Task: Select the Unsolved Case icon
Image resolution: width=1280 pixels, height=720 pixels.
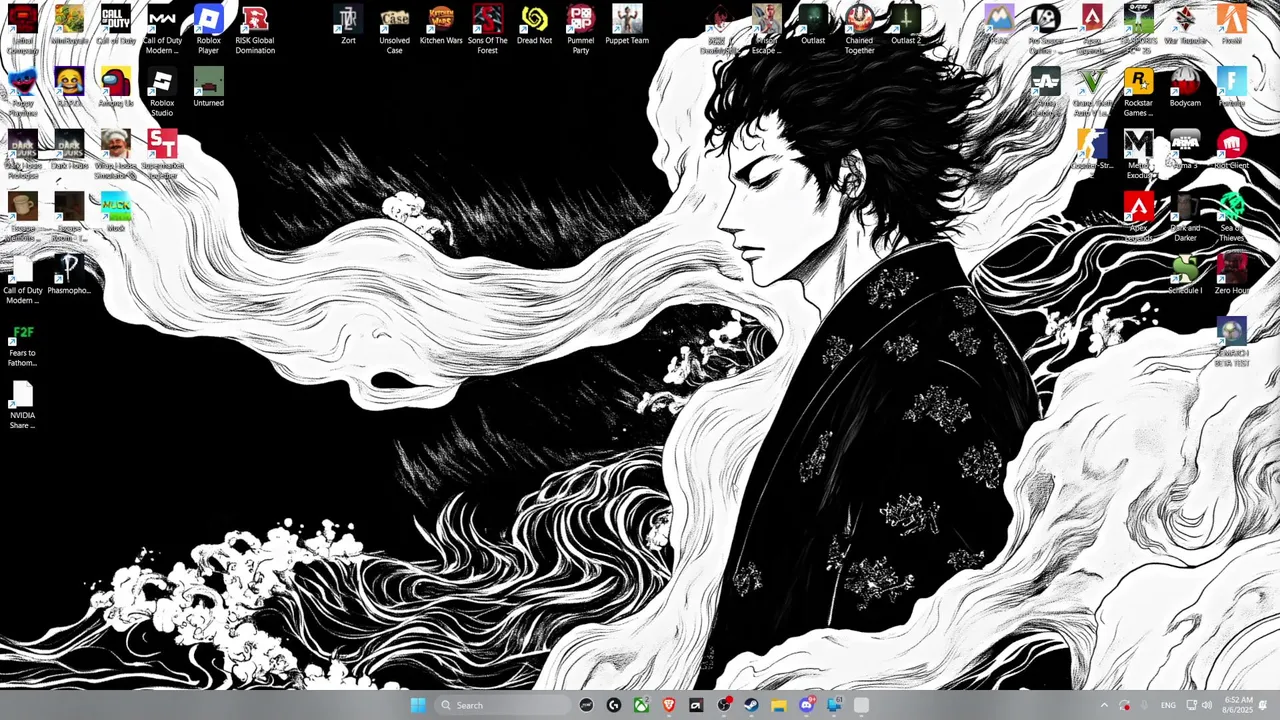Action: (394, 29)
